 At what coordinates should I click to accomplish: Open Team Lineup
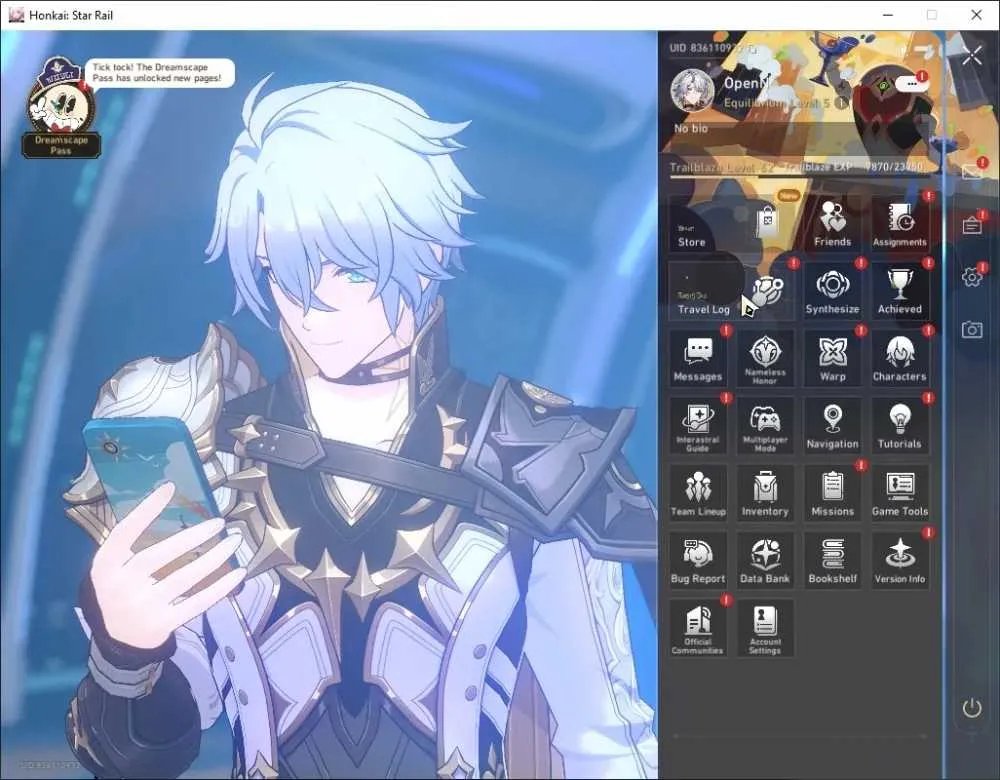coord(698,494)
